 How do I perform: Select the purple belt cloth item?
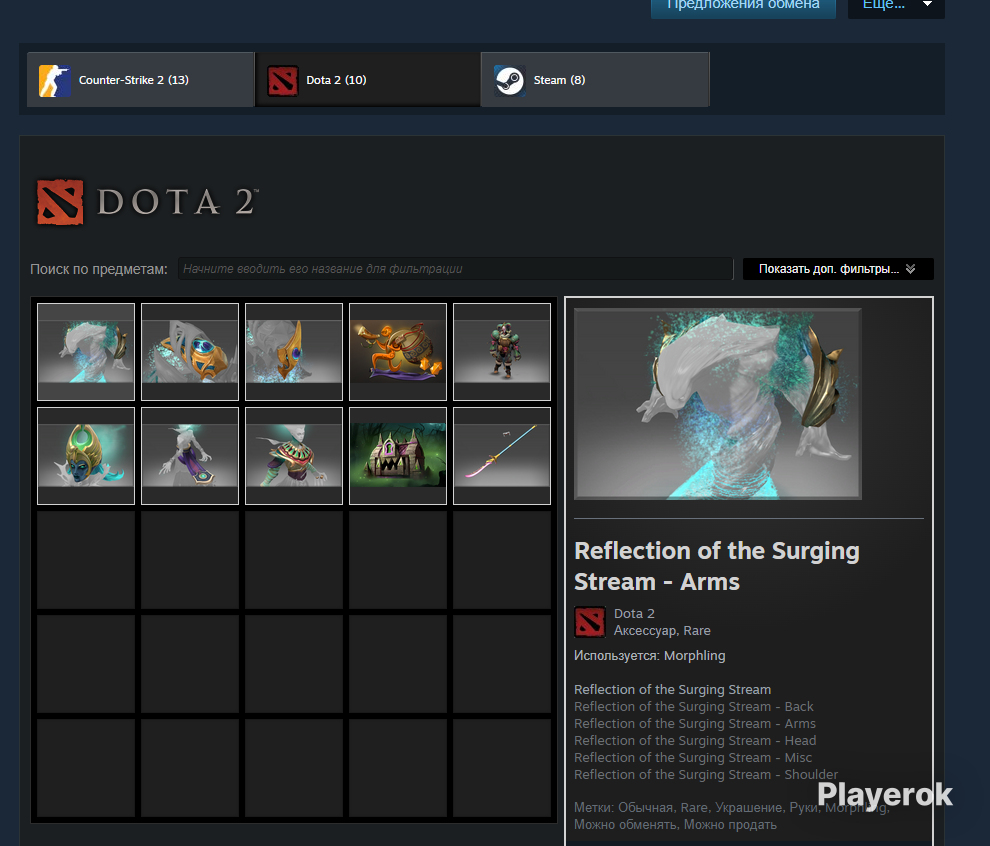190,456
